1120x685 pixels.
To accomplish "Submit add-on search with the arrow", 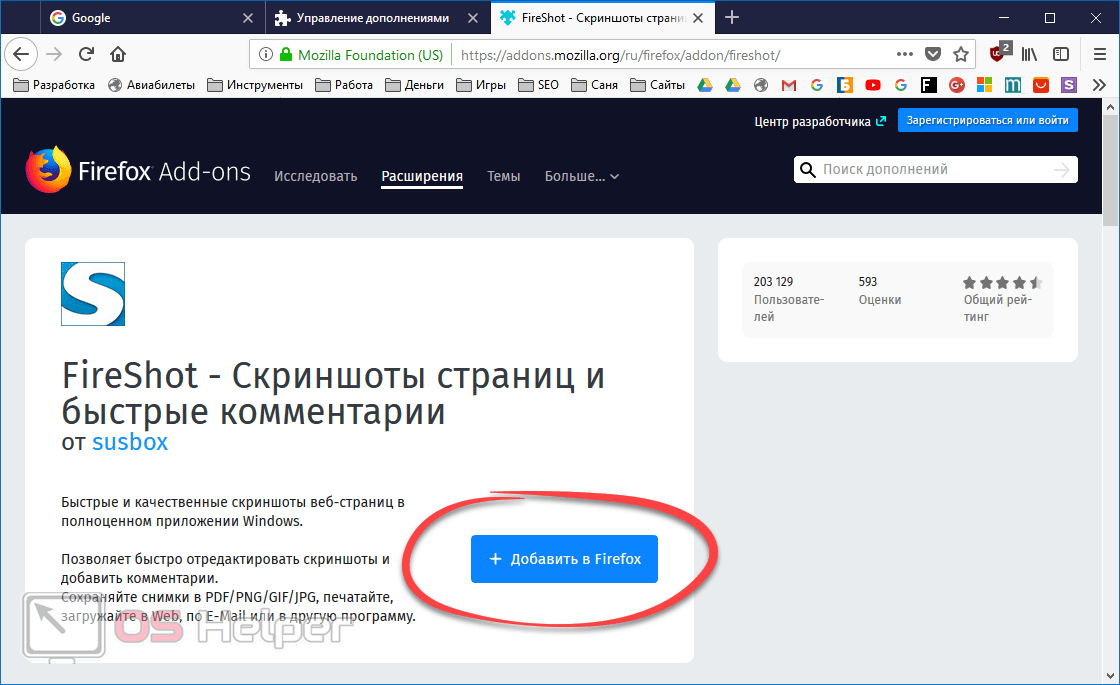I will [x=1061, y=169].
